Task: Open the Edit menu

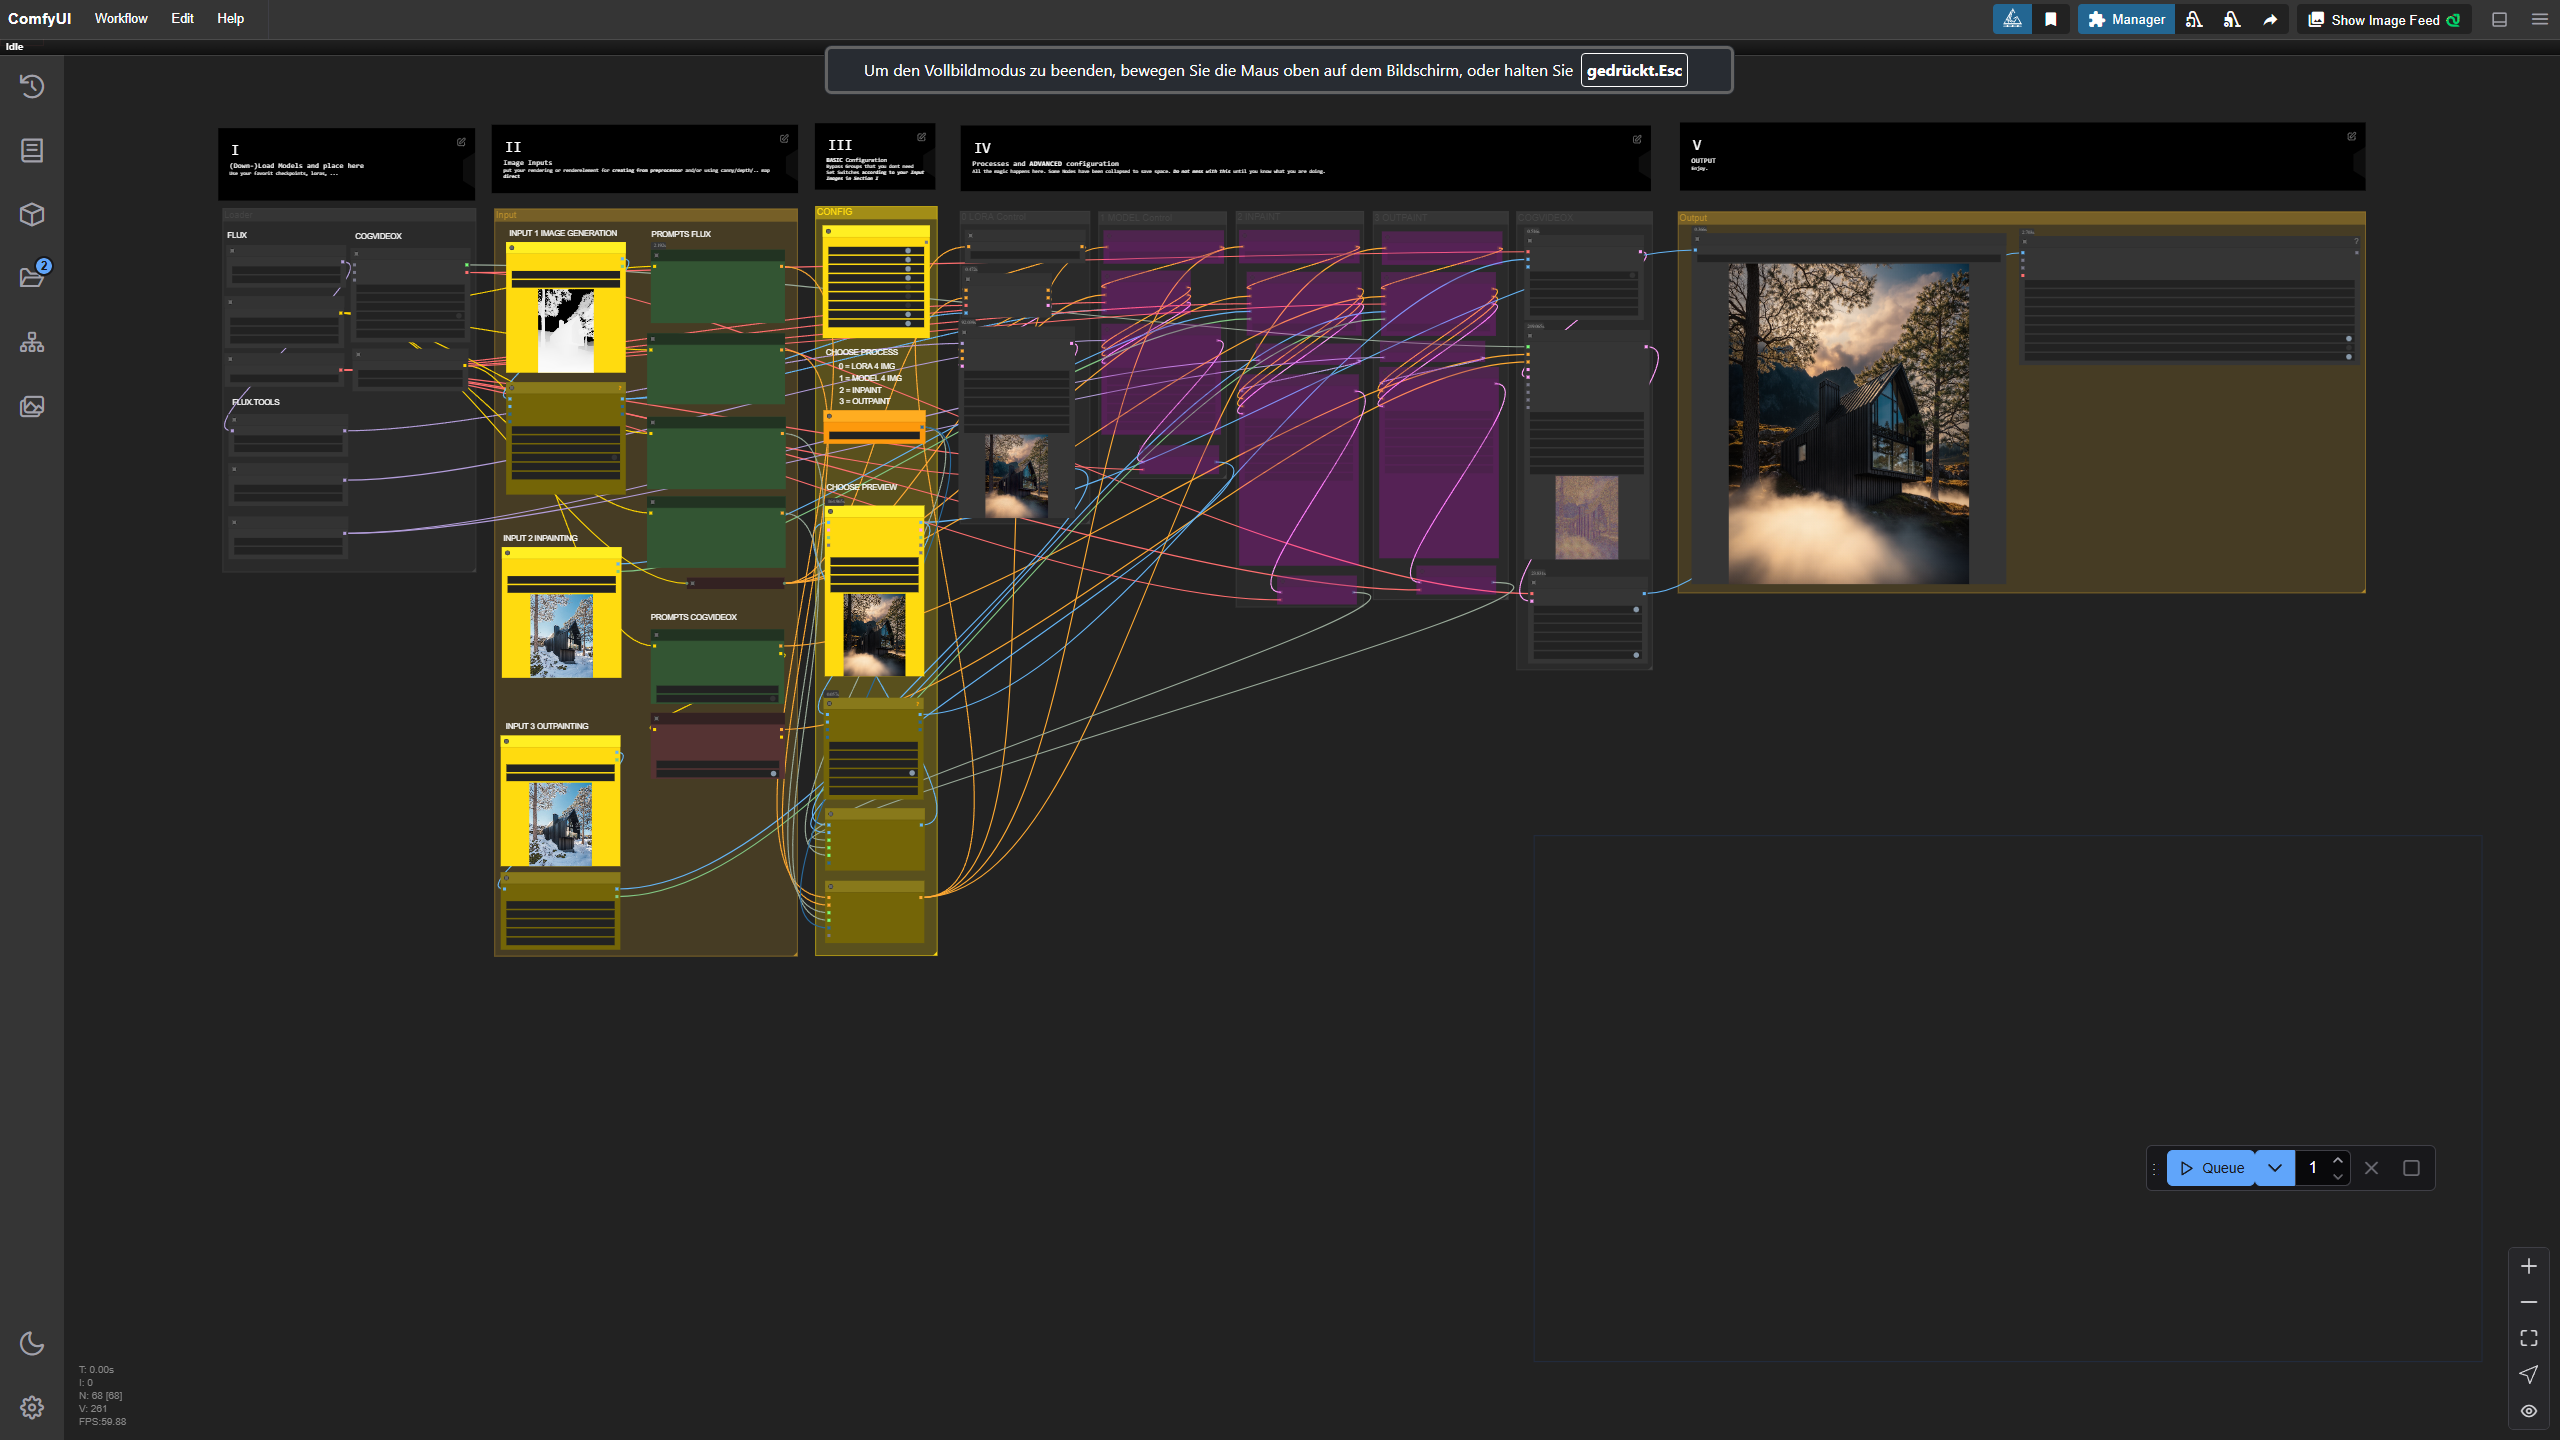Action: [182, 18]
